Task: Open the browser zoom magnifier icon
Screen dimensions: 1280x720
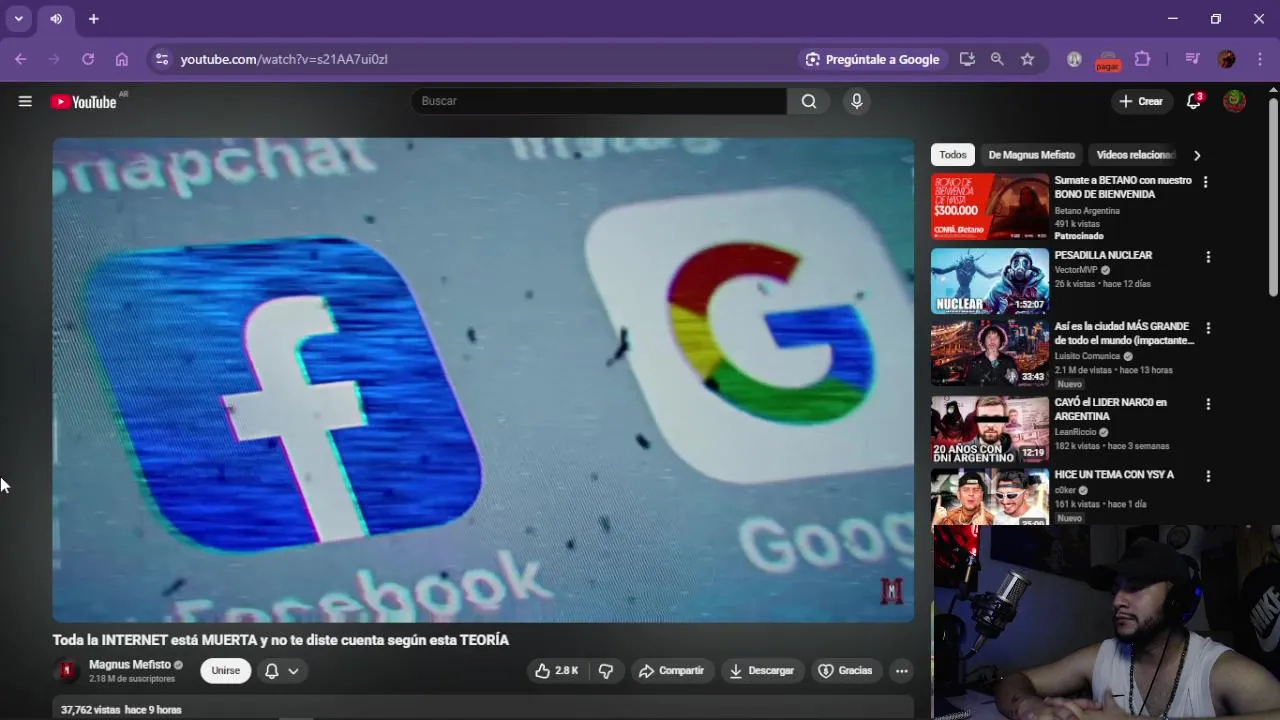Action: 997,59
